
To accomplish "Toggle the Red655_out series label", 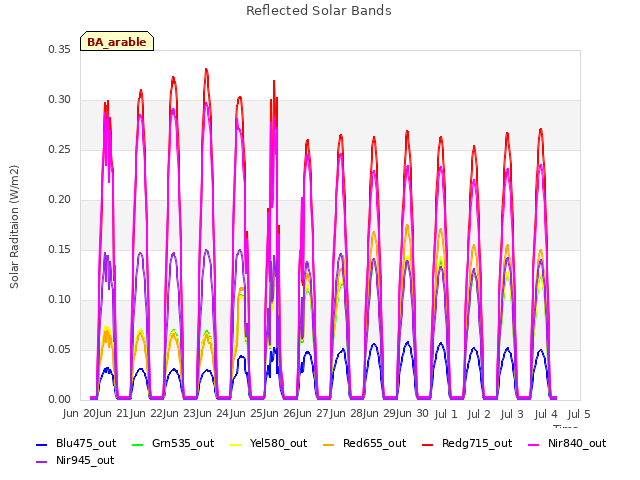I will pyautogui.click(x=375, y=444).
